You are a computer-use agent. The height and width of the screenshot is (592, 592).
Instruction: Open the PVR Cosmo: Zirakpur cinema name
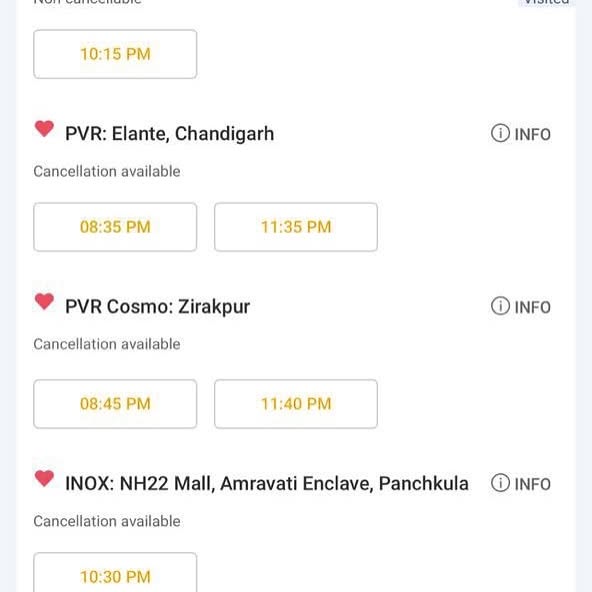click(157, 307)
